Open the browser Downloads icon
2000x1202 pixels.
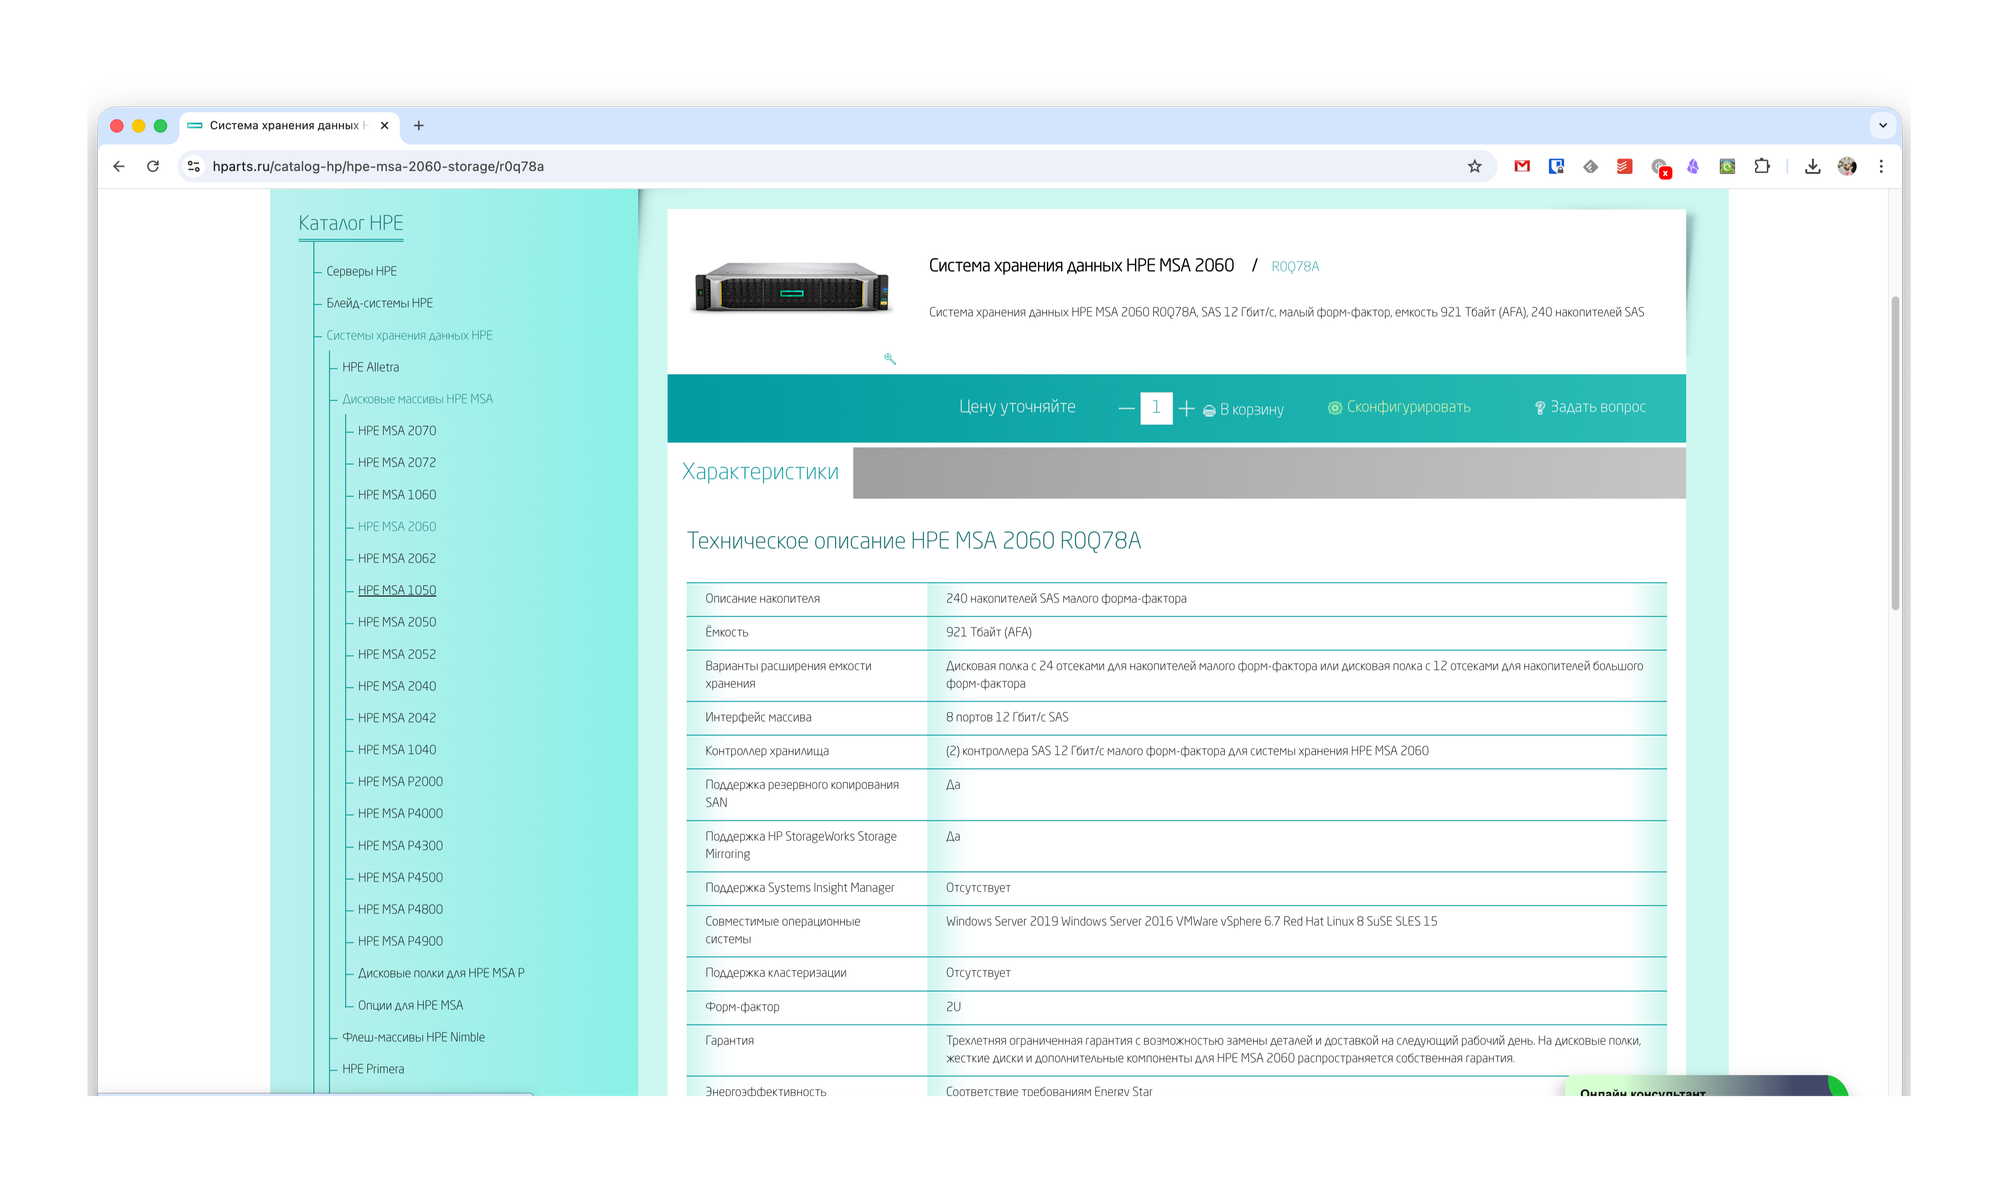pos(1812,166)
